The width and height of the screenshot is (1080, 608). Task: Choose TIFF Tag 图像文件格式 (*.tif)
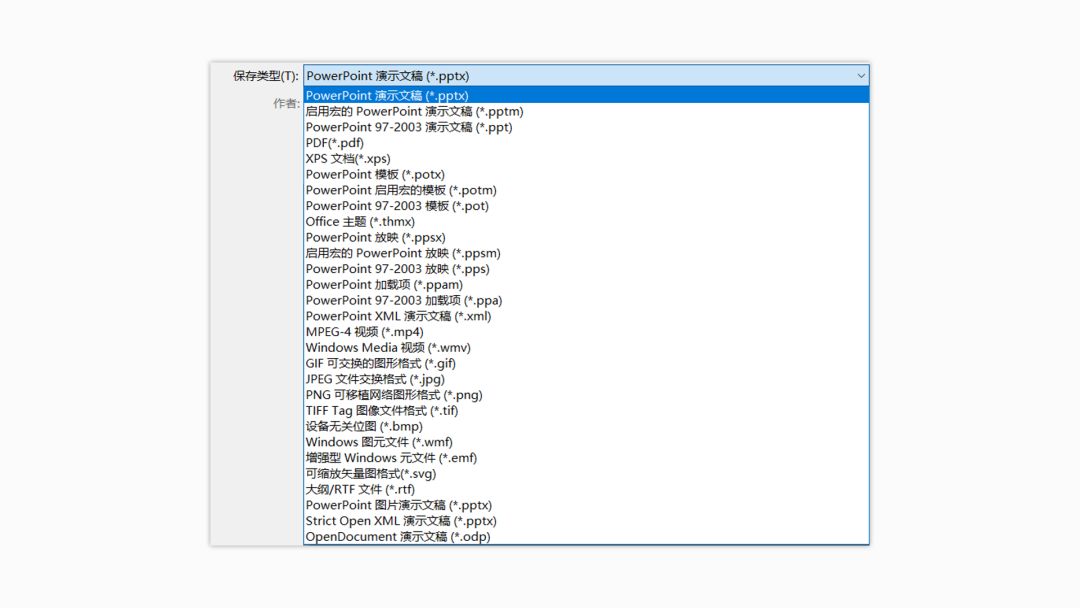(586, 411)
